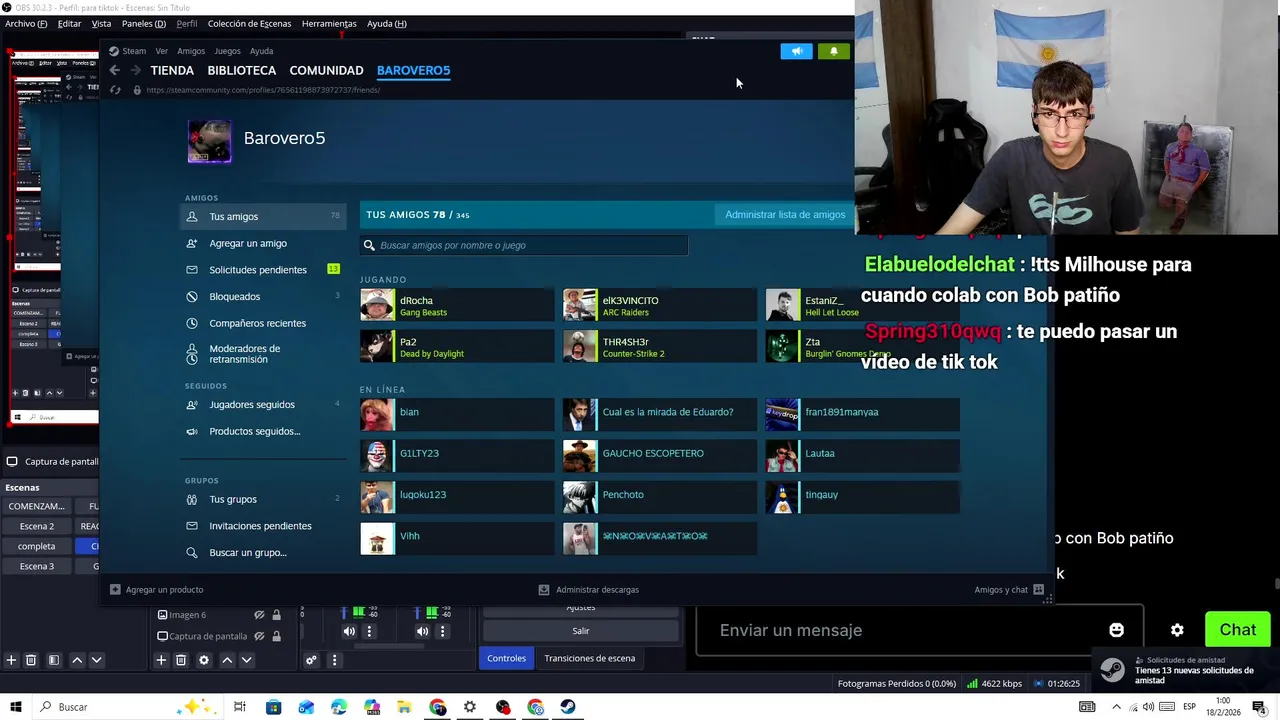
Task: Click the search magnifier in friends search
Action: coord(369,245)
